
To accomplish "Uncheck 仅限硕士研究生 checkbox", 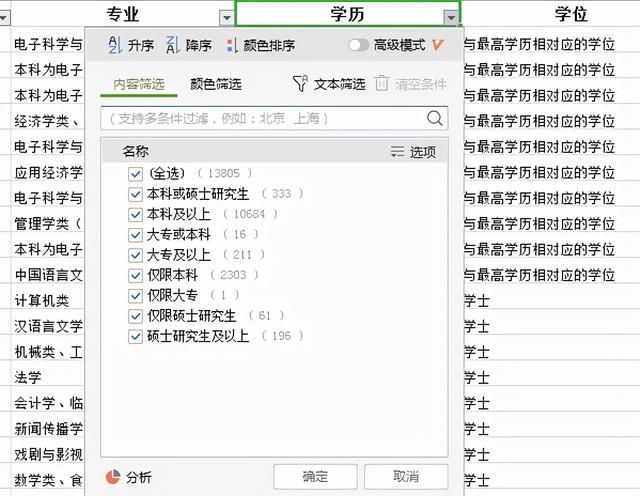I will click(x=135, y=316).
